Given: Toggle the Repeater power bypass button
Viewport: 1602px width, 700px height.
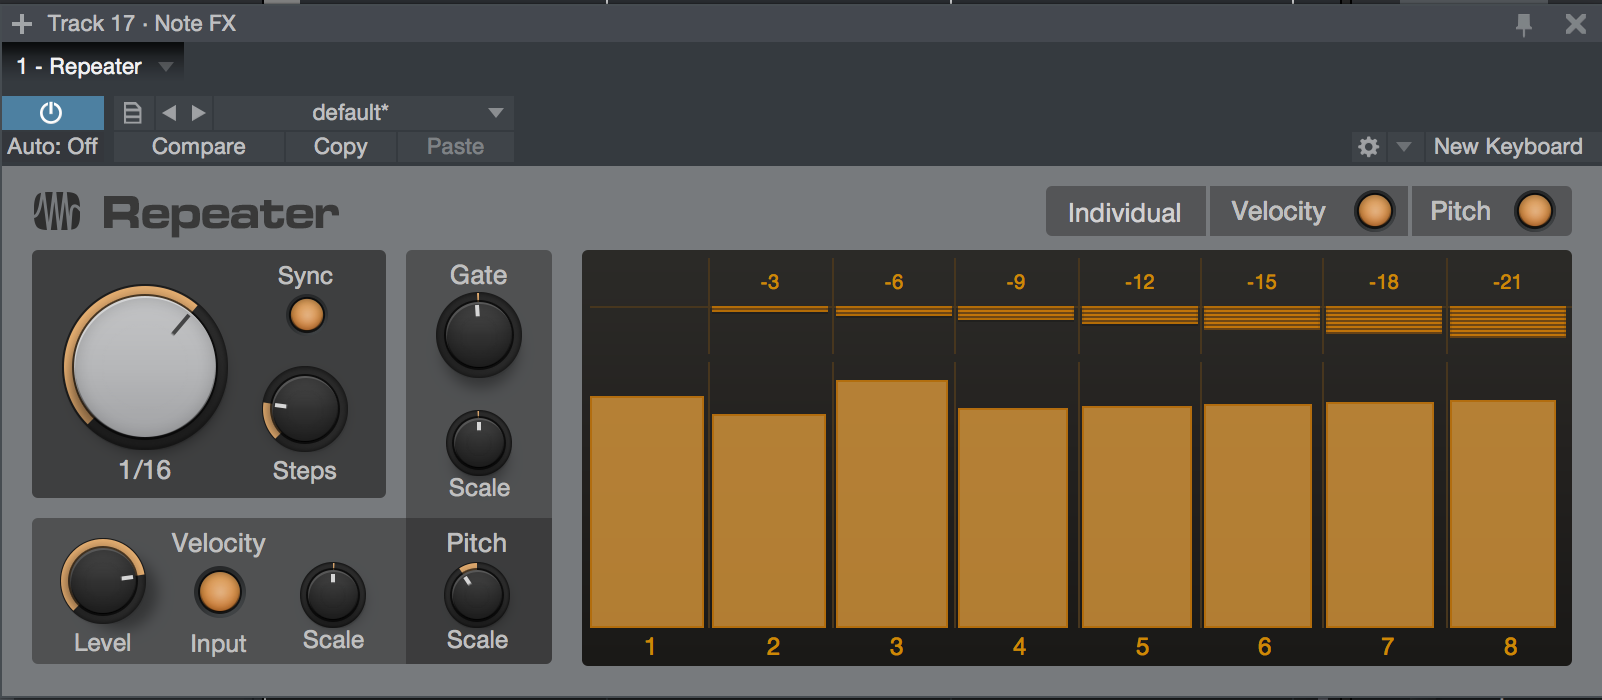Looking at the screenshot, I should tap(52, 113).
